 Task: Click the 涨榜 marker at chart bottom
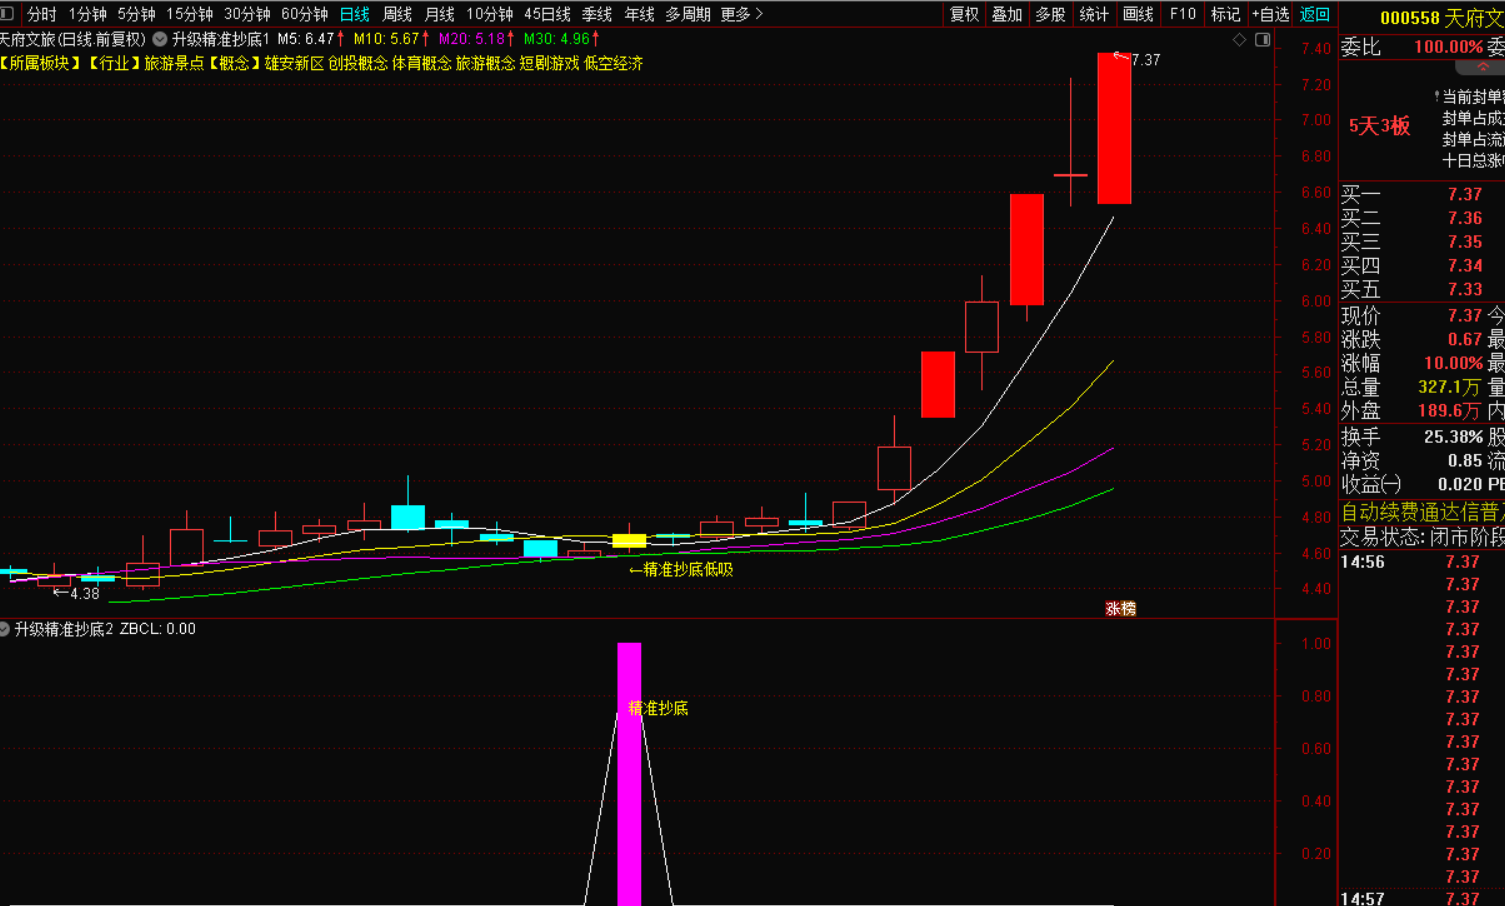pos(1120,608)
